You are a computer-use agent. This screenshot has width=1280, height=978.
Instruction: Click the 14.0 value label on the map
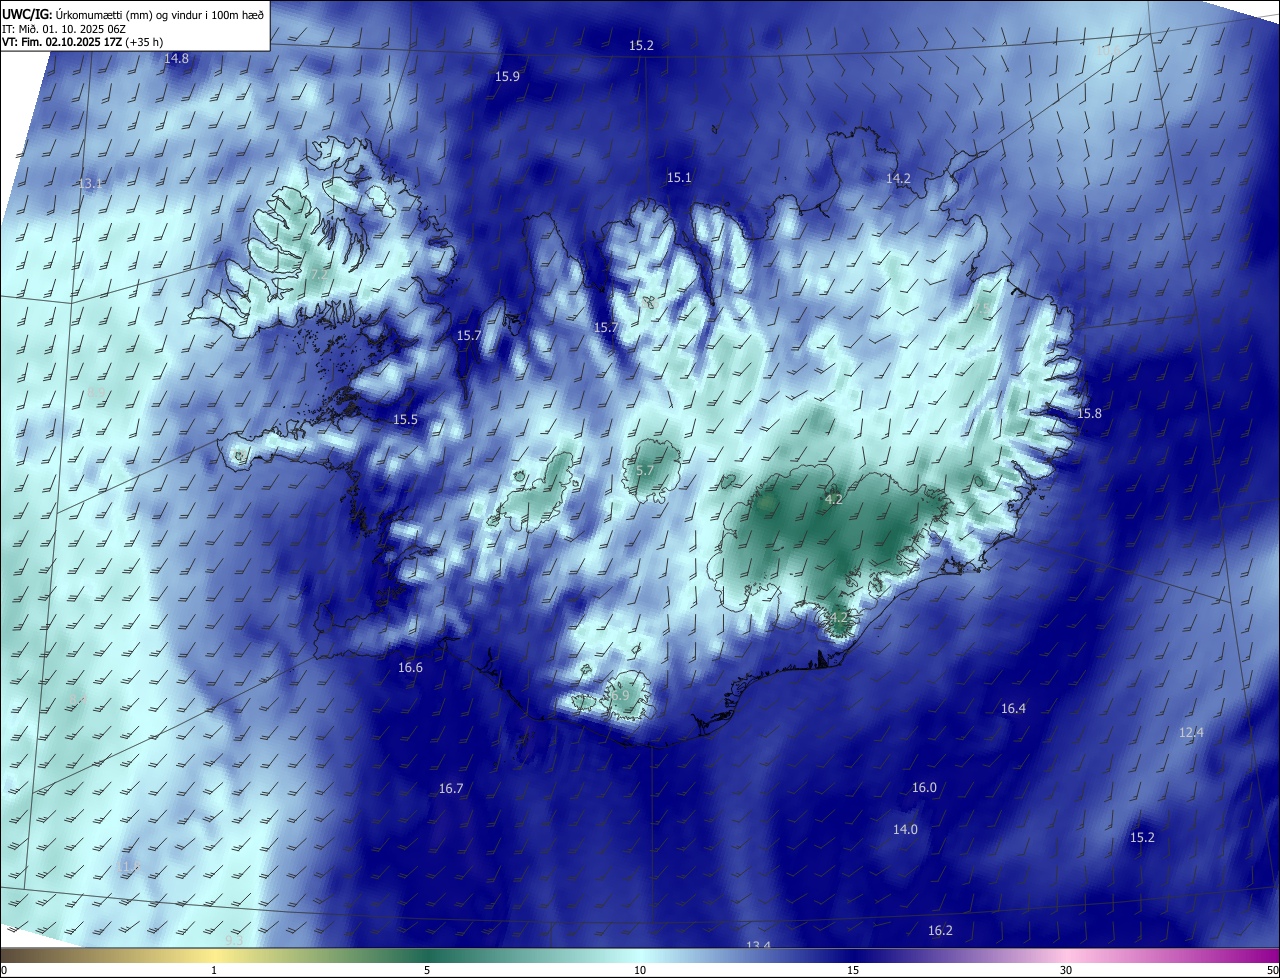(905, 830)
